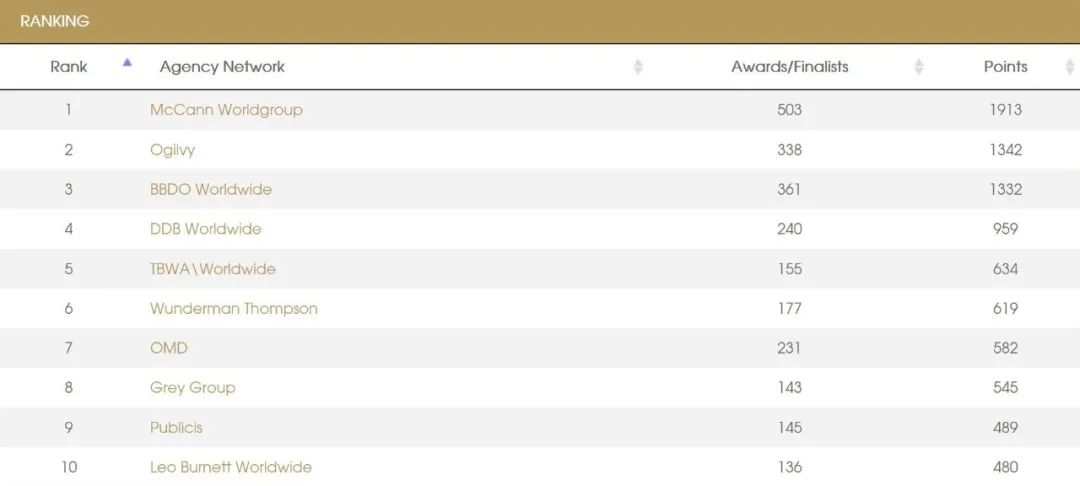Click Grey Group's points value 545
Screen dimensions: 1080x486
coord(1006,388)
